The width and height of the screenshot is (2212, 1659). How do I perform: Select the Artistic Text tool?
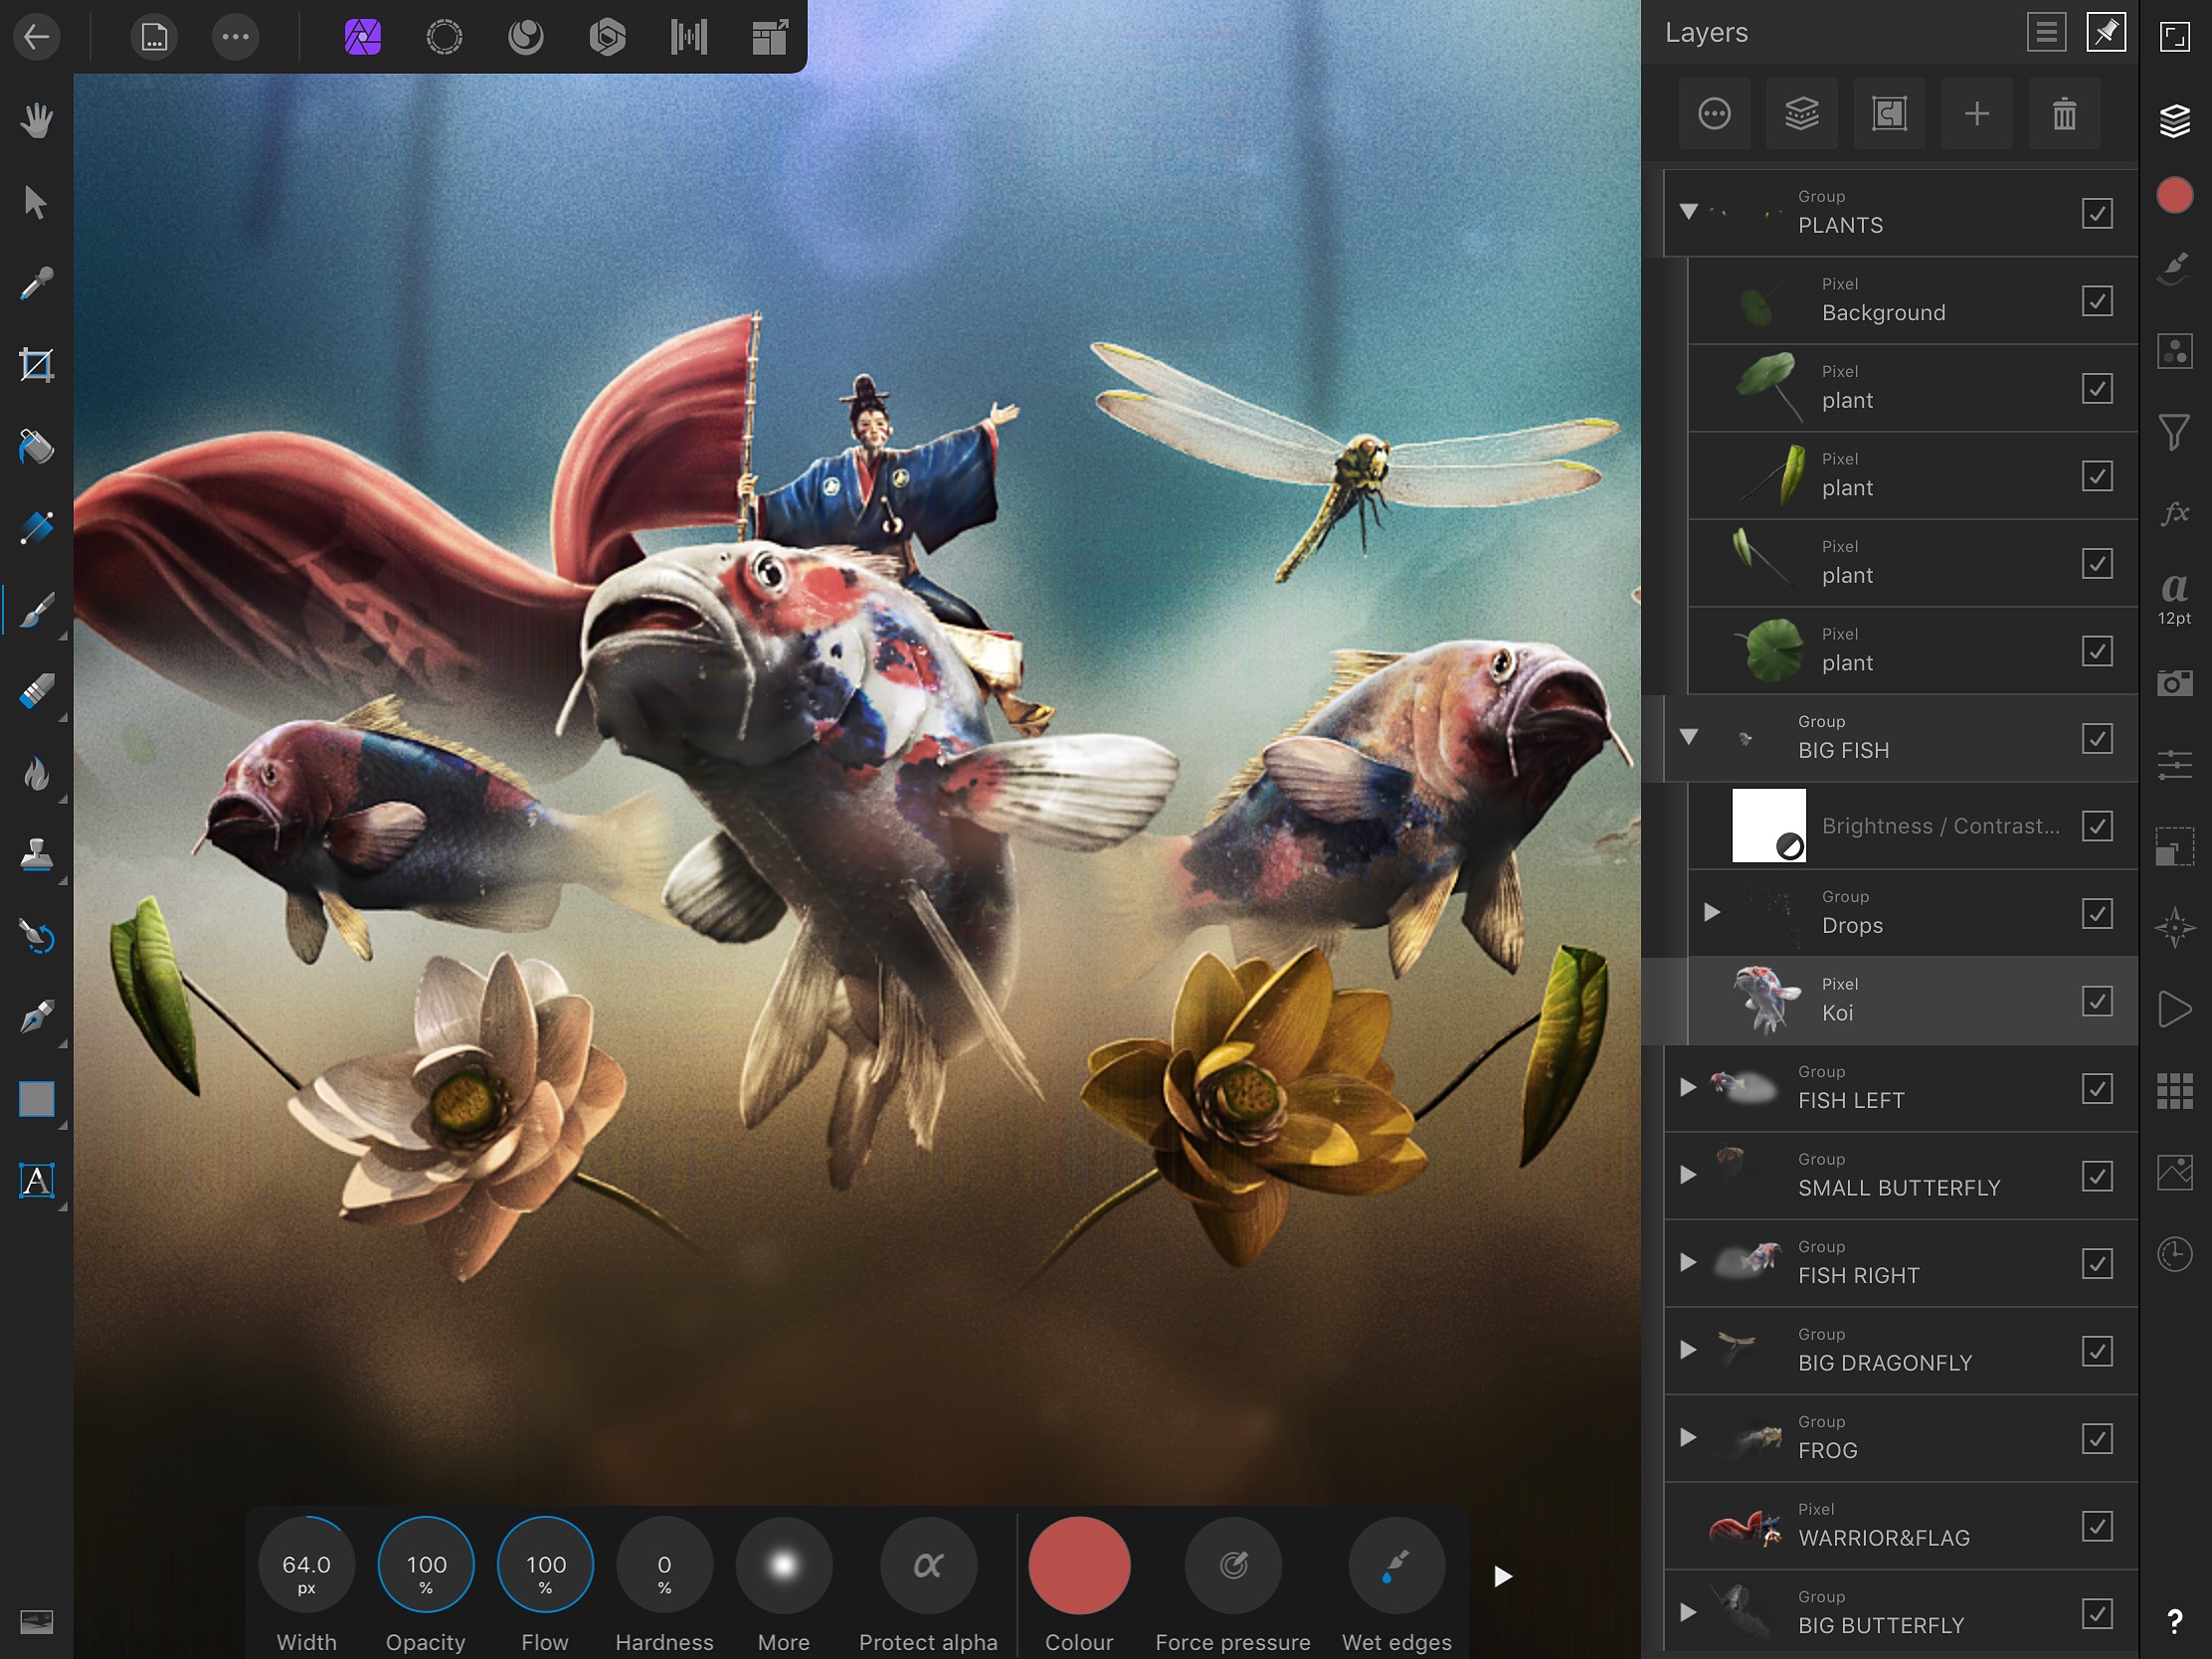pos(37,1181)
